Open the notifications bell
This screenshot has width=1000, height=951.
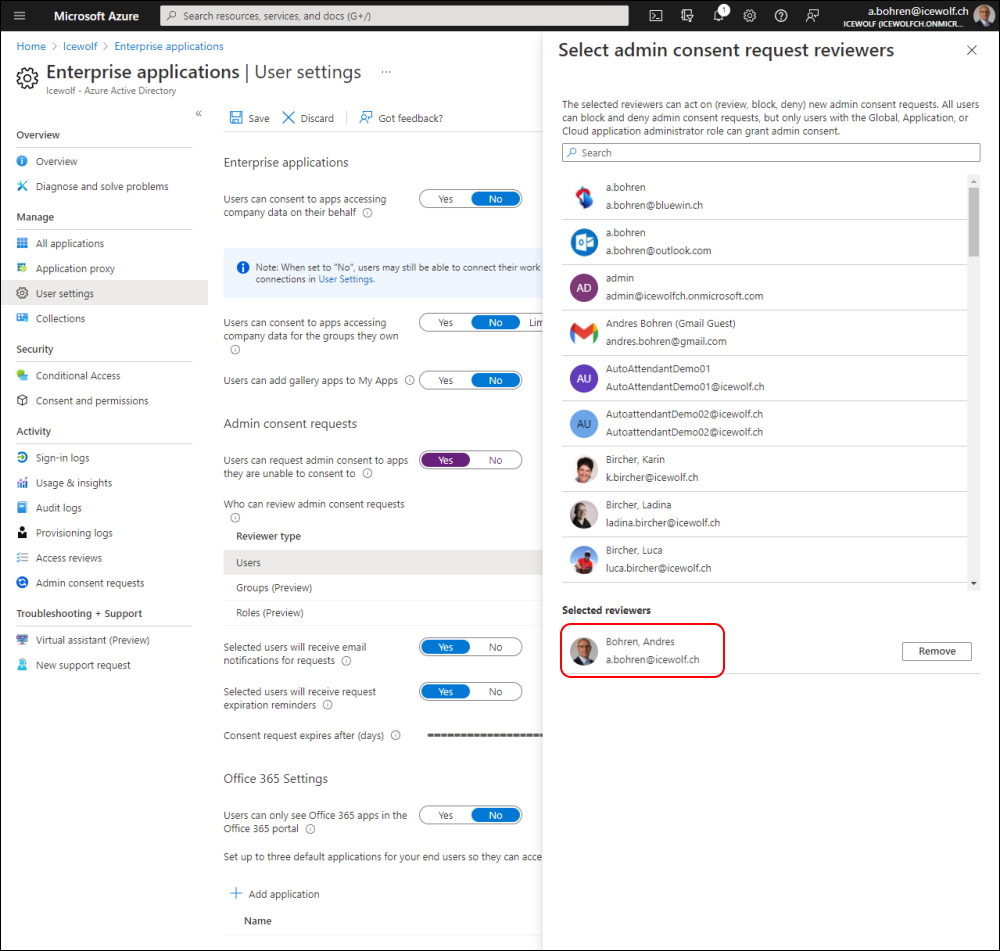(x=719, y=15)
